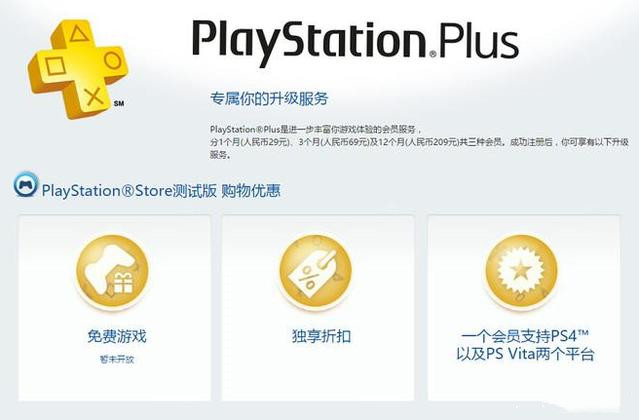Click the 专属你的升级服务 heading
This screenshot has width=639, height=420.
[x=269, y=99]
